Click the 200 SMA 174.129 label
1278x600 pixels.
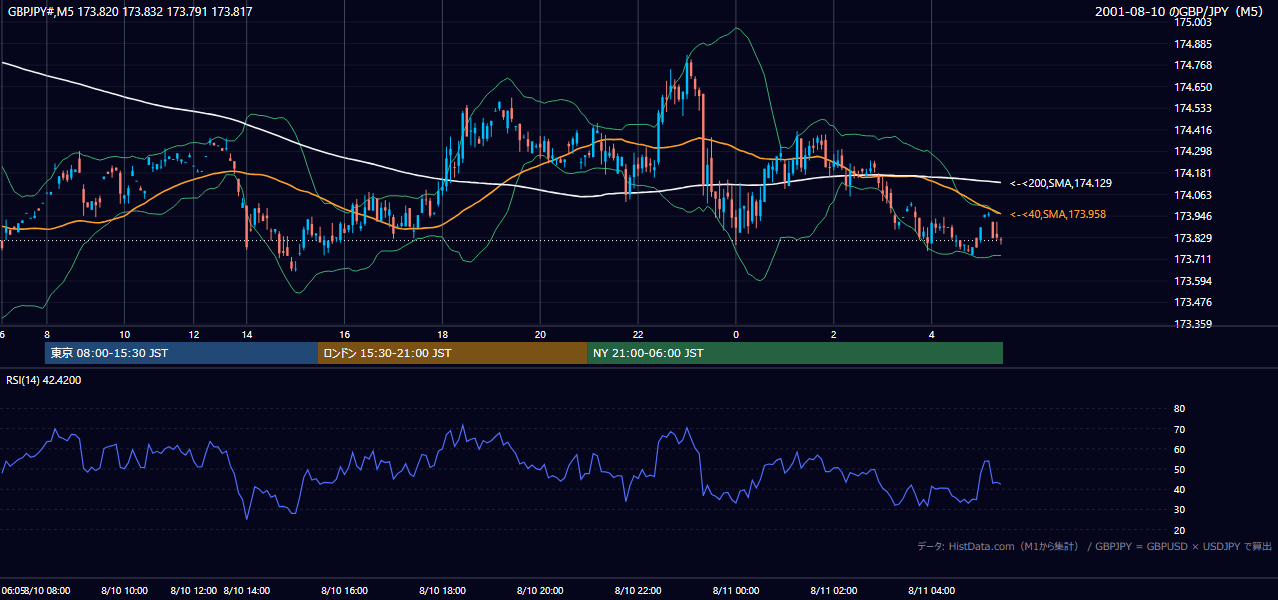(x=1060, y=184)
